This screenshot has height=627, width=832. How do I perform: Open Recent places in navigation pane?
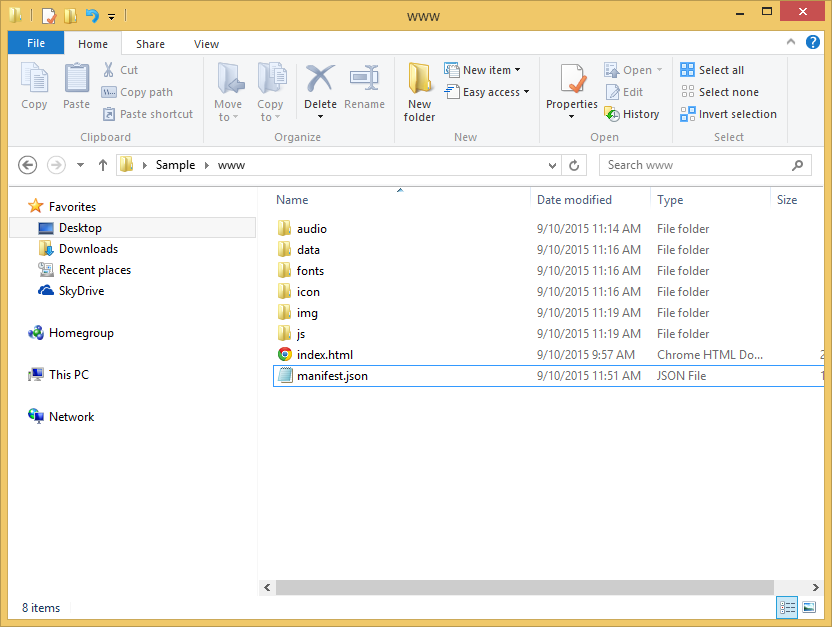click(x=84, y=269)
